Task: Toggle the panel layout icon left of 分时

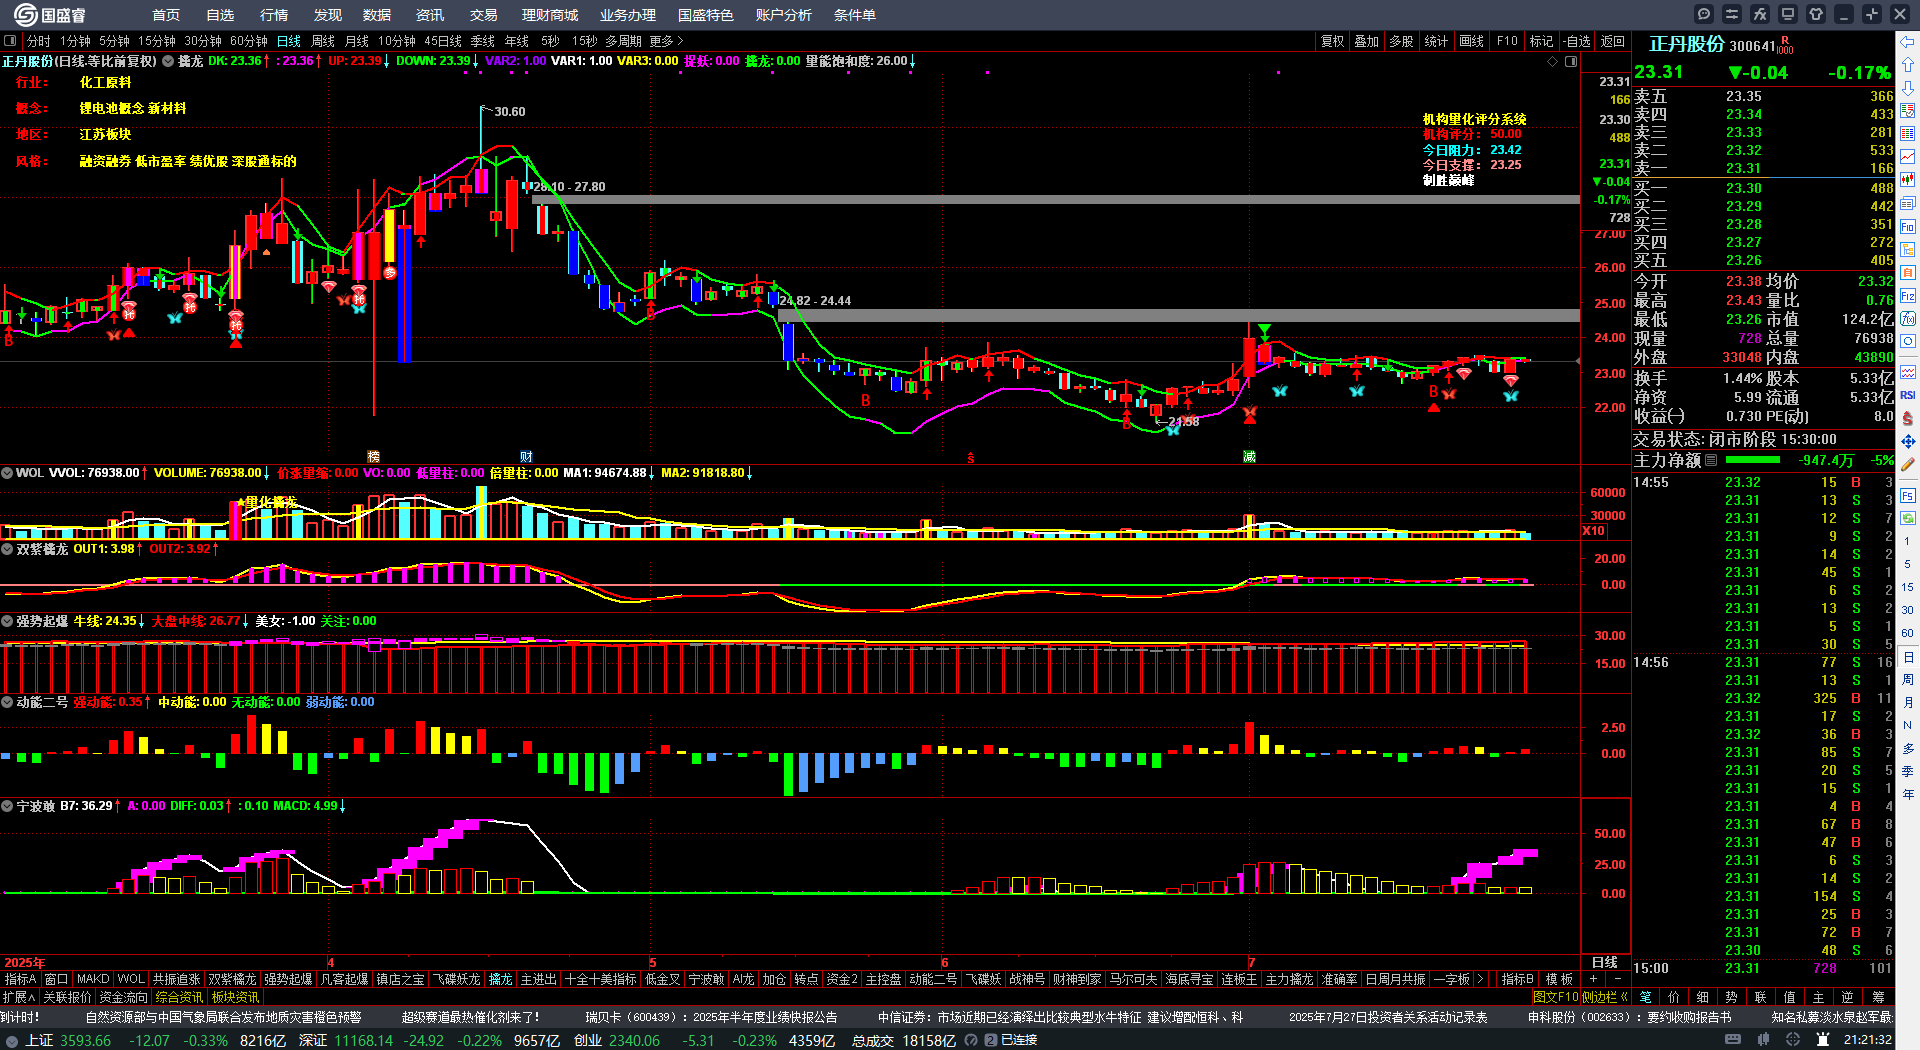Action: (x=10, y=41)
